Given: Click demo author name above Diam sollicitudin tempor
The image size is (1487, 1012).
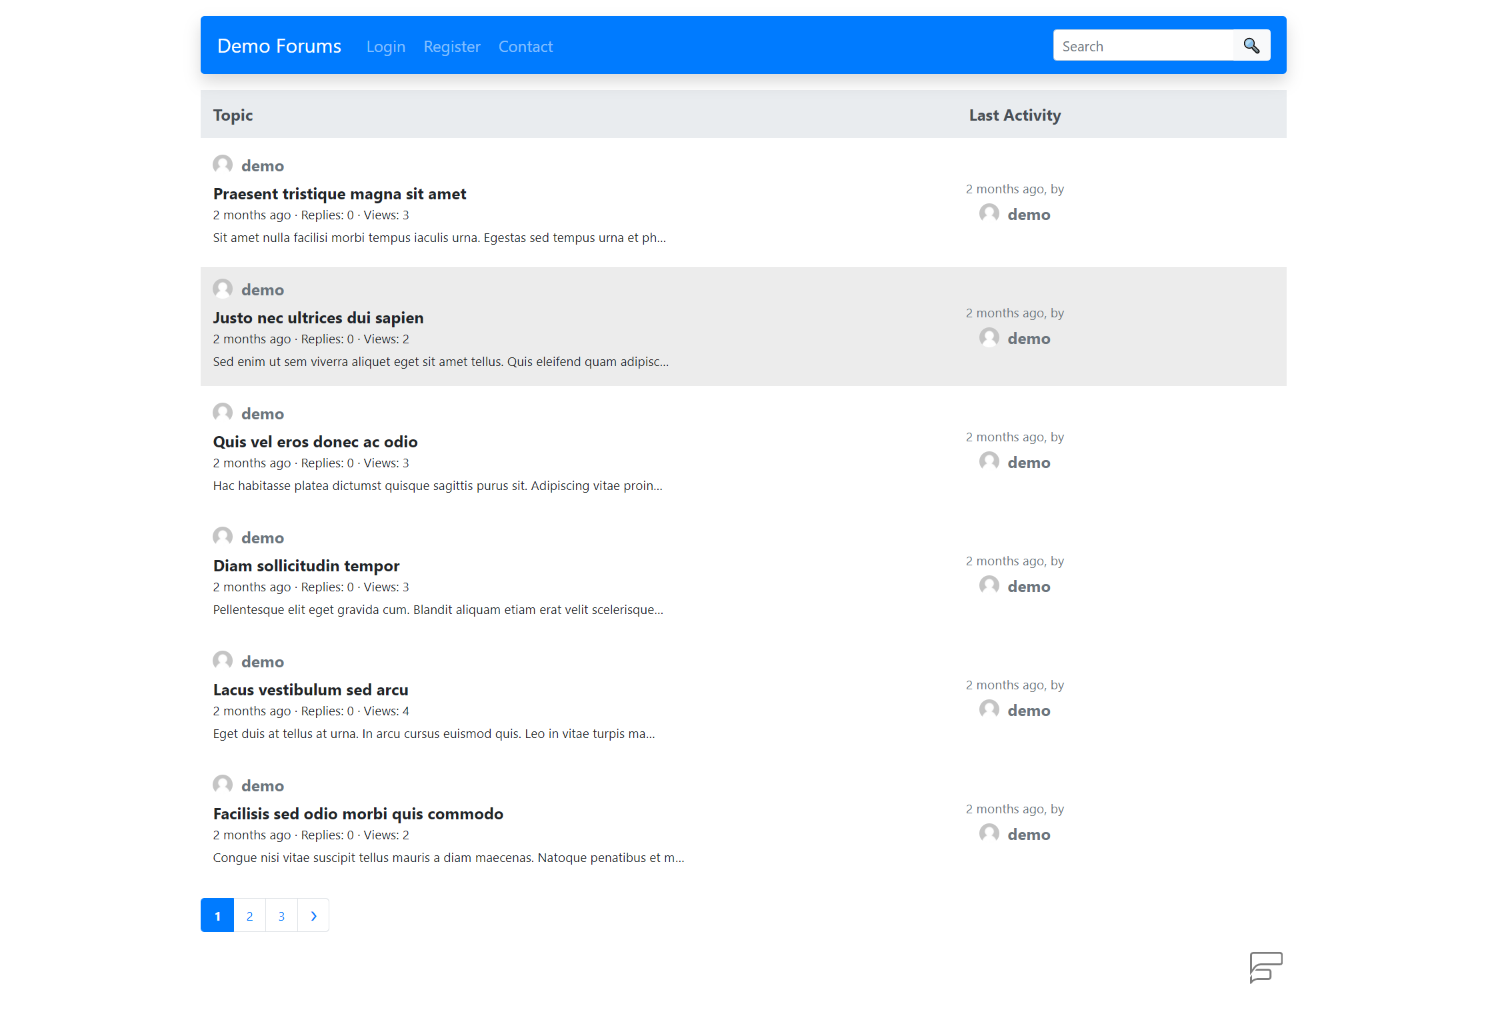Looking at the screenshot, I should click(263, 538).
